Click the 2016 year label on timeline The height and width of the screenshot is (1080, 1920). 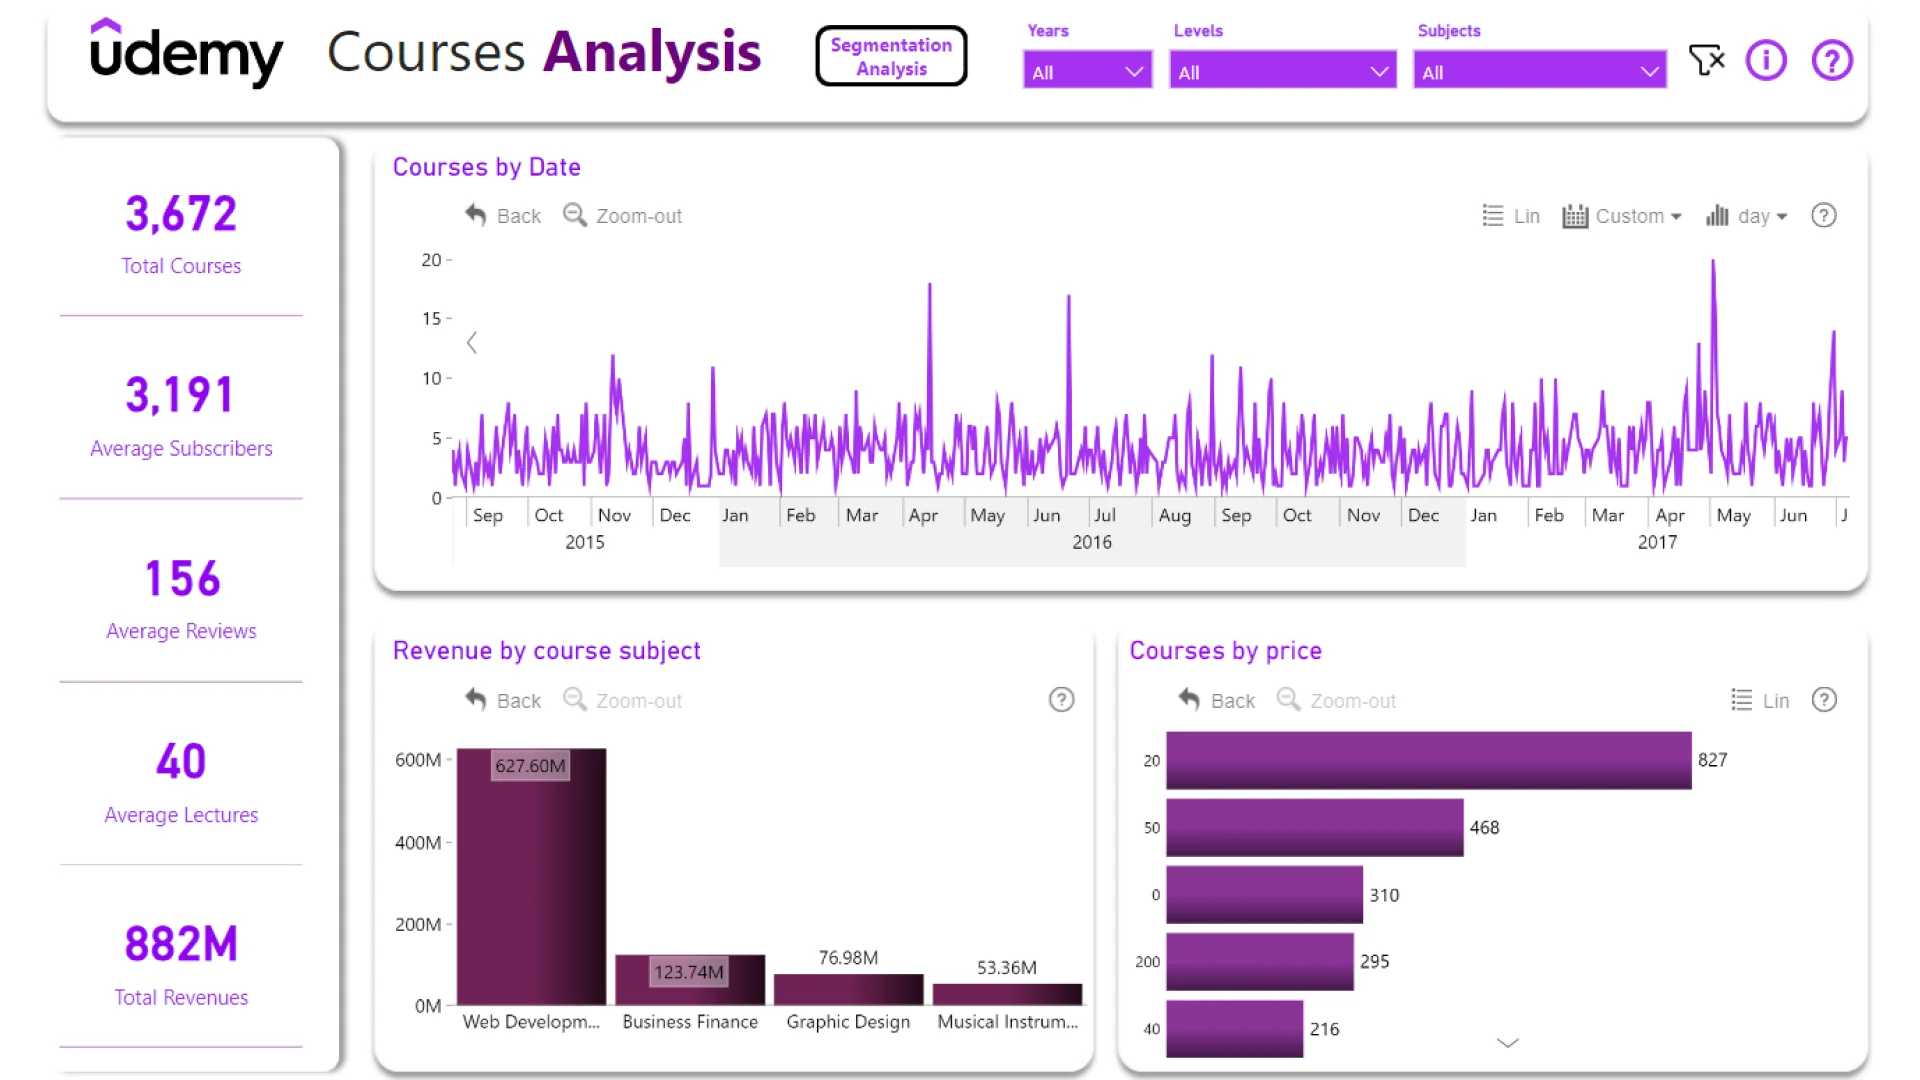[1092, 542]
